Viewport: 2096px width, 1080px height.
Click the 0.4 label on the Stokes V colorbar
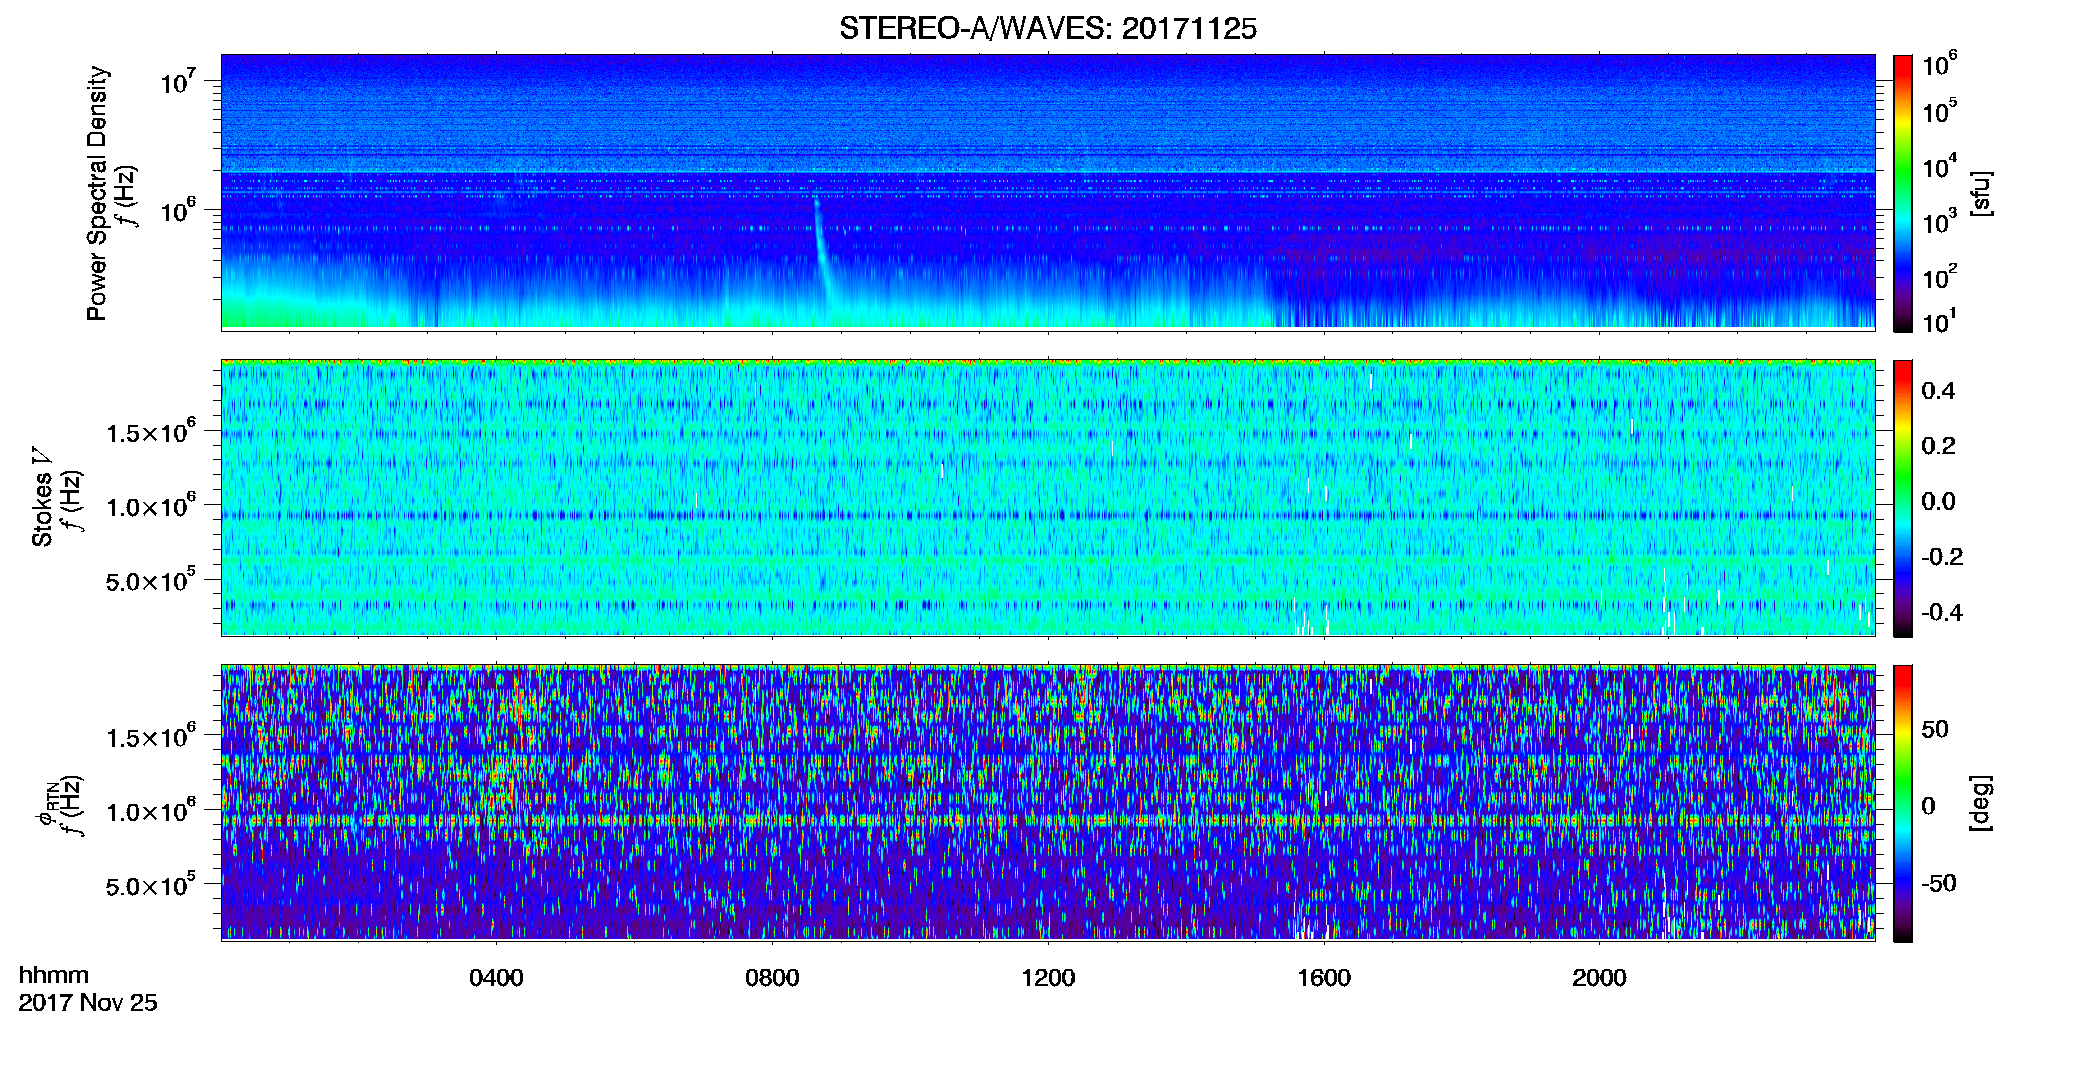[x=1938, y=391]
